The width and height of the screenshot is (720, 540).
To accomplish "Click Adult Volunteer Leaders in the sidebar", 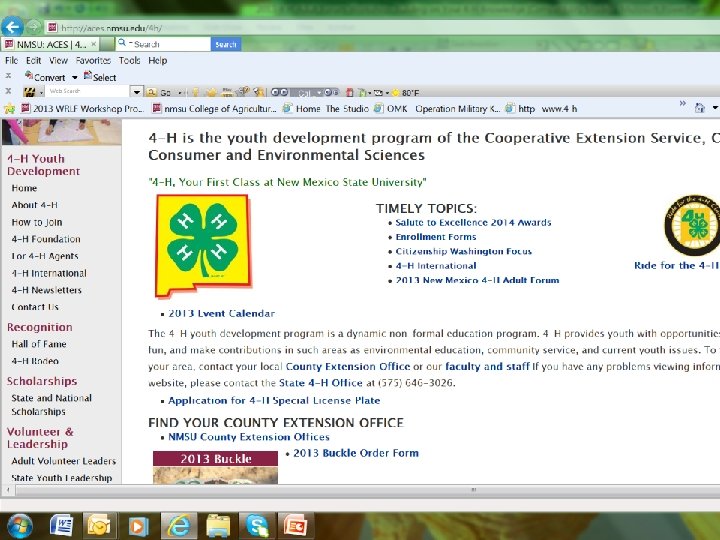I will [63, 461].
